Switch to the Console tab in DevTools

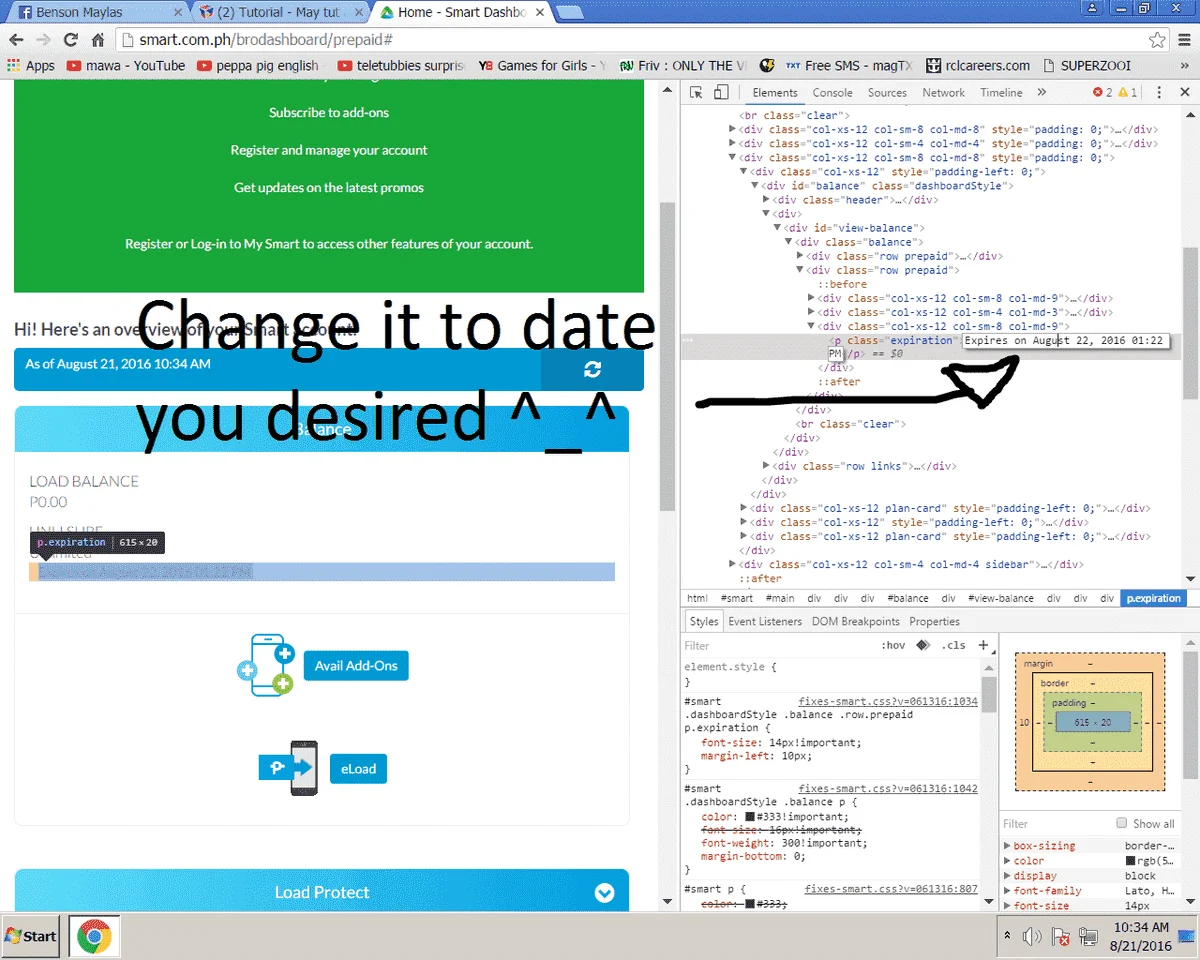tap(832, 92)
